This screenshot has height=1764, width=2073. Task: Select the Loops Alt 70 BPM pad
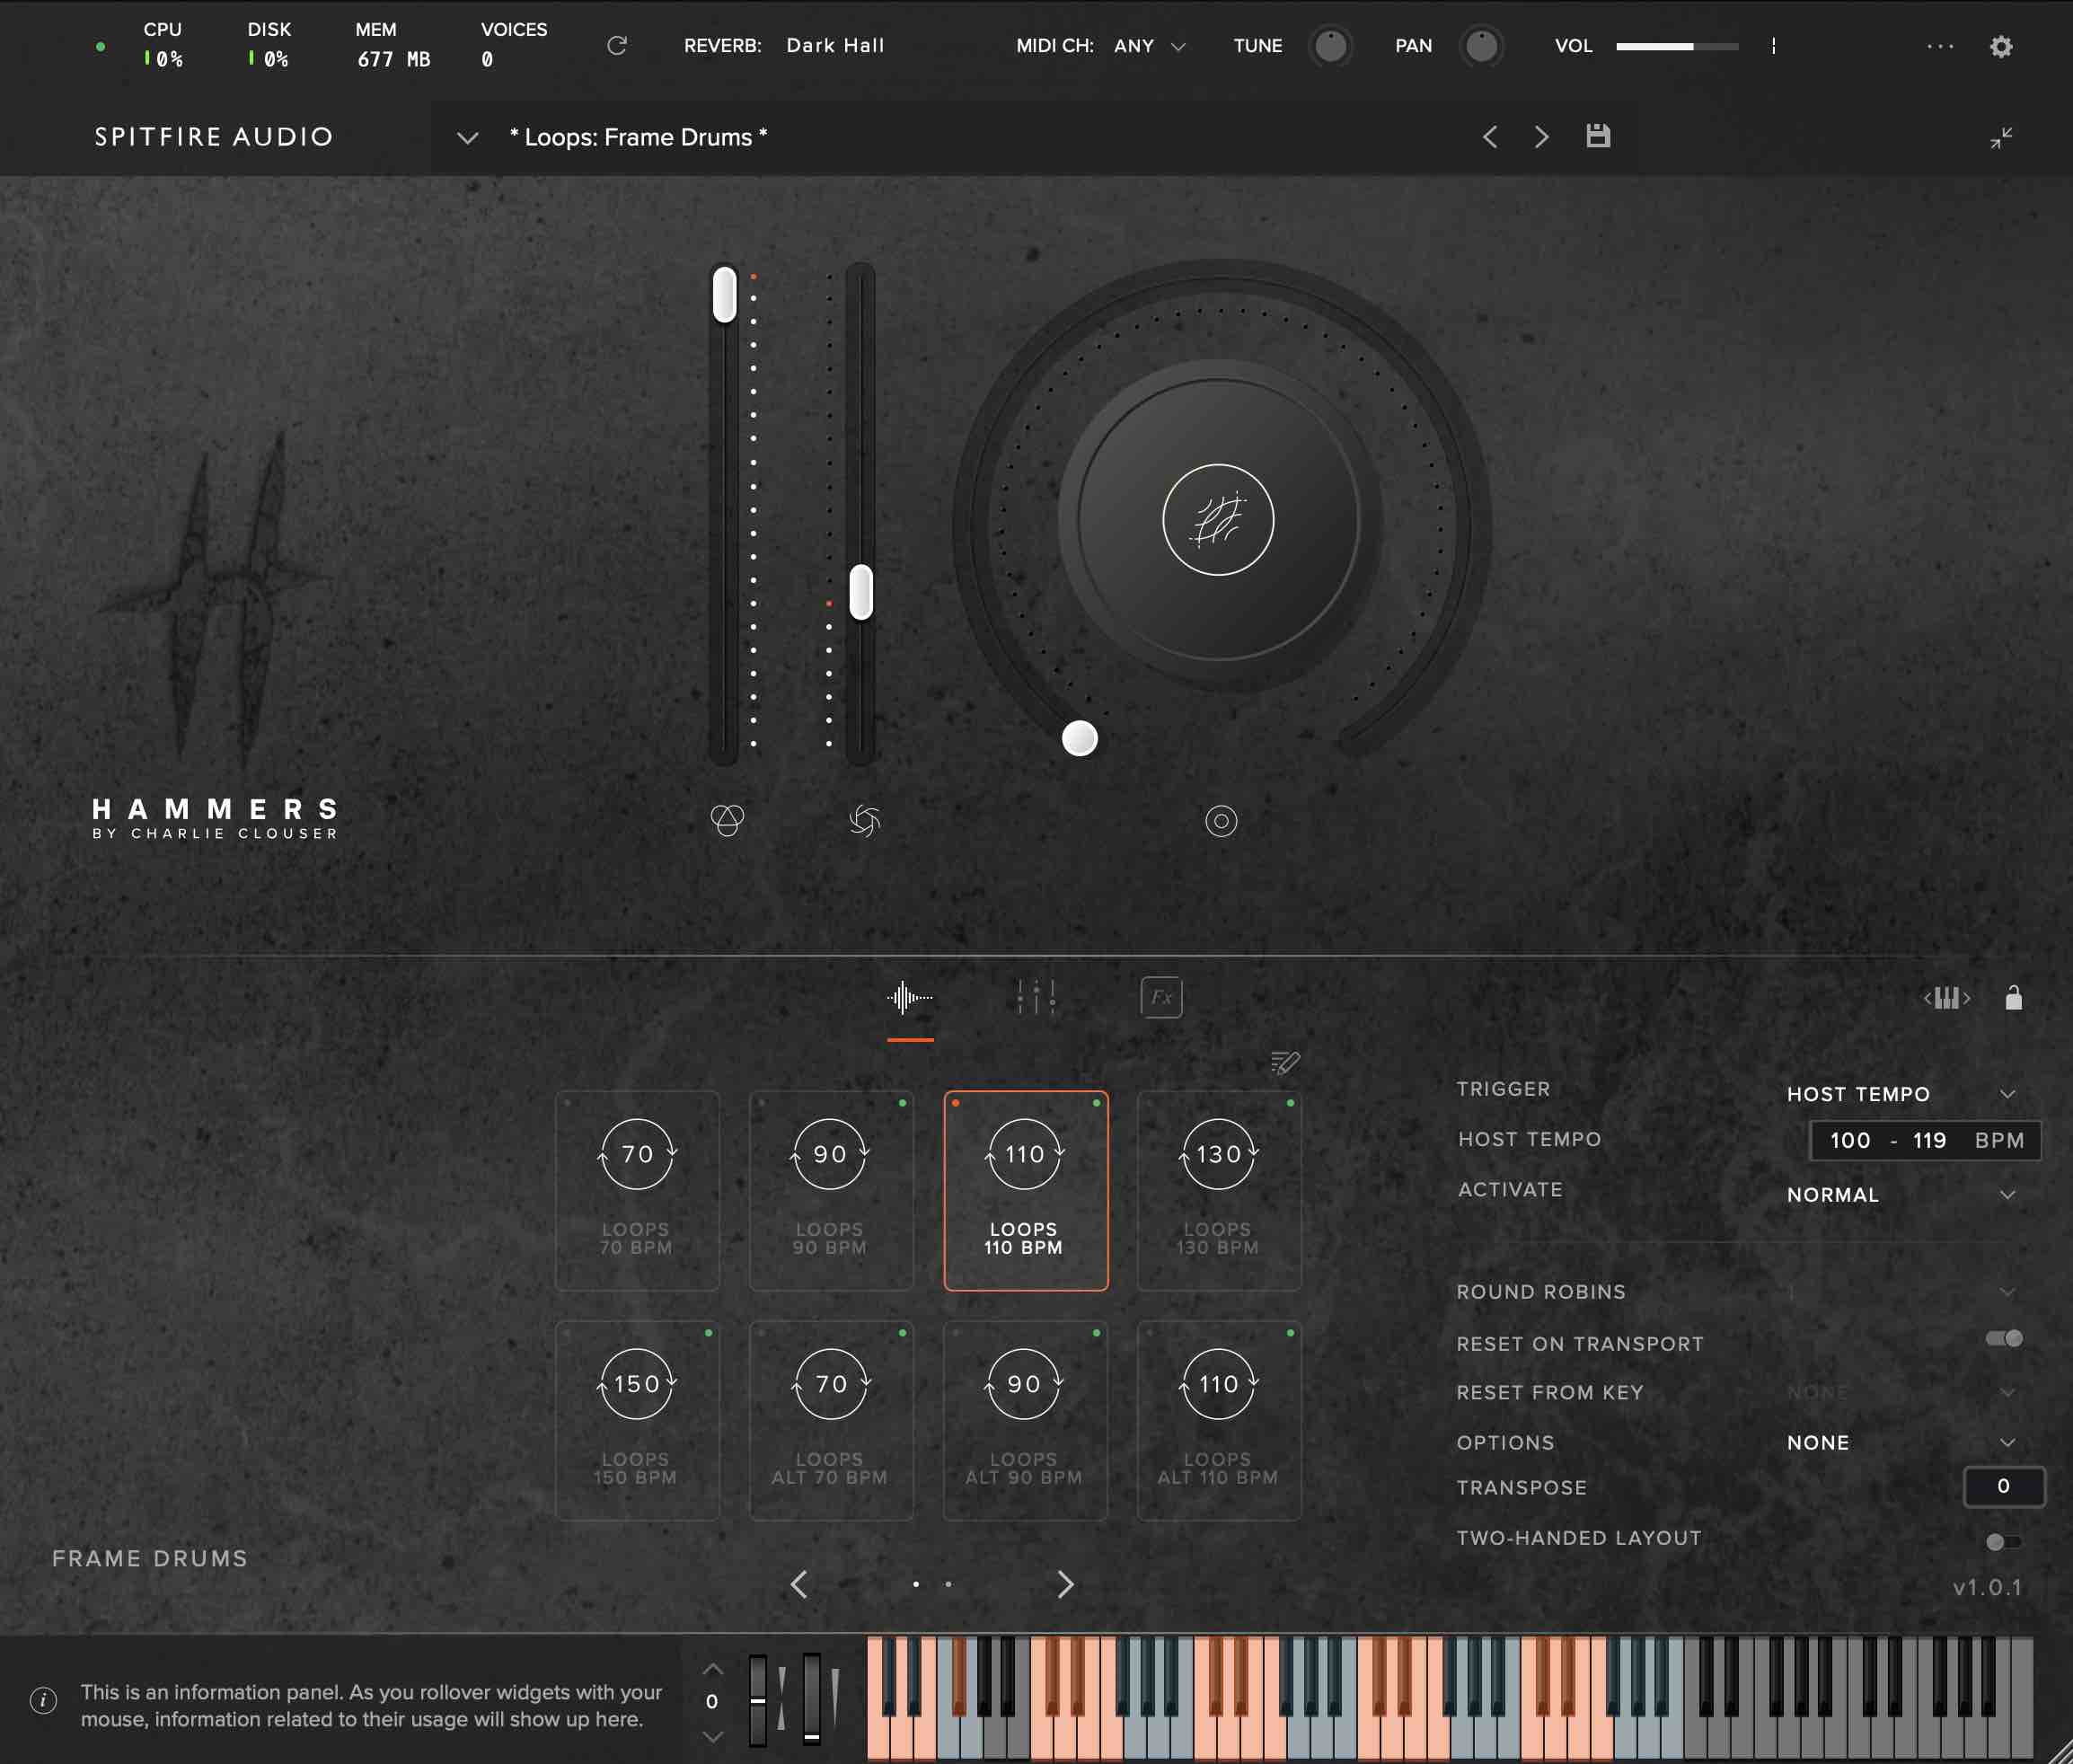pyautogui.click(x=831, y=1421)
